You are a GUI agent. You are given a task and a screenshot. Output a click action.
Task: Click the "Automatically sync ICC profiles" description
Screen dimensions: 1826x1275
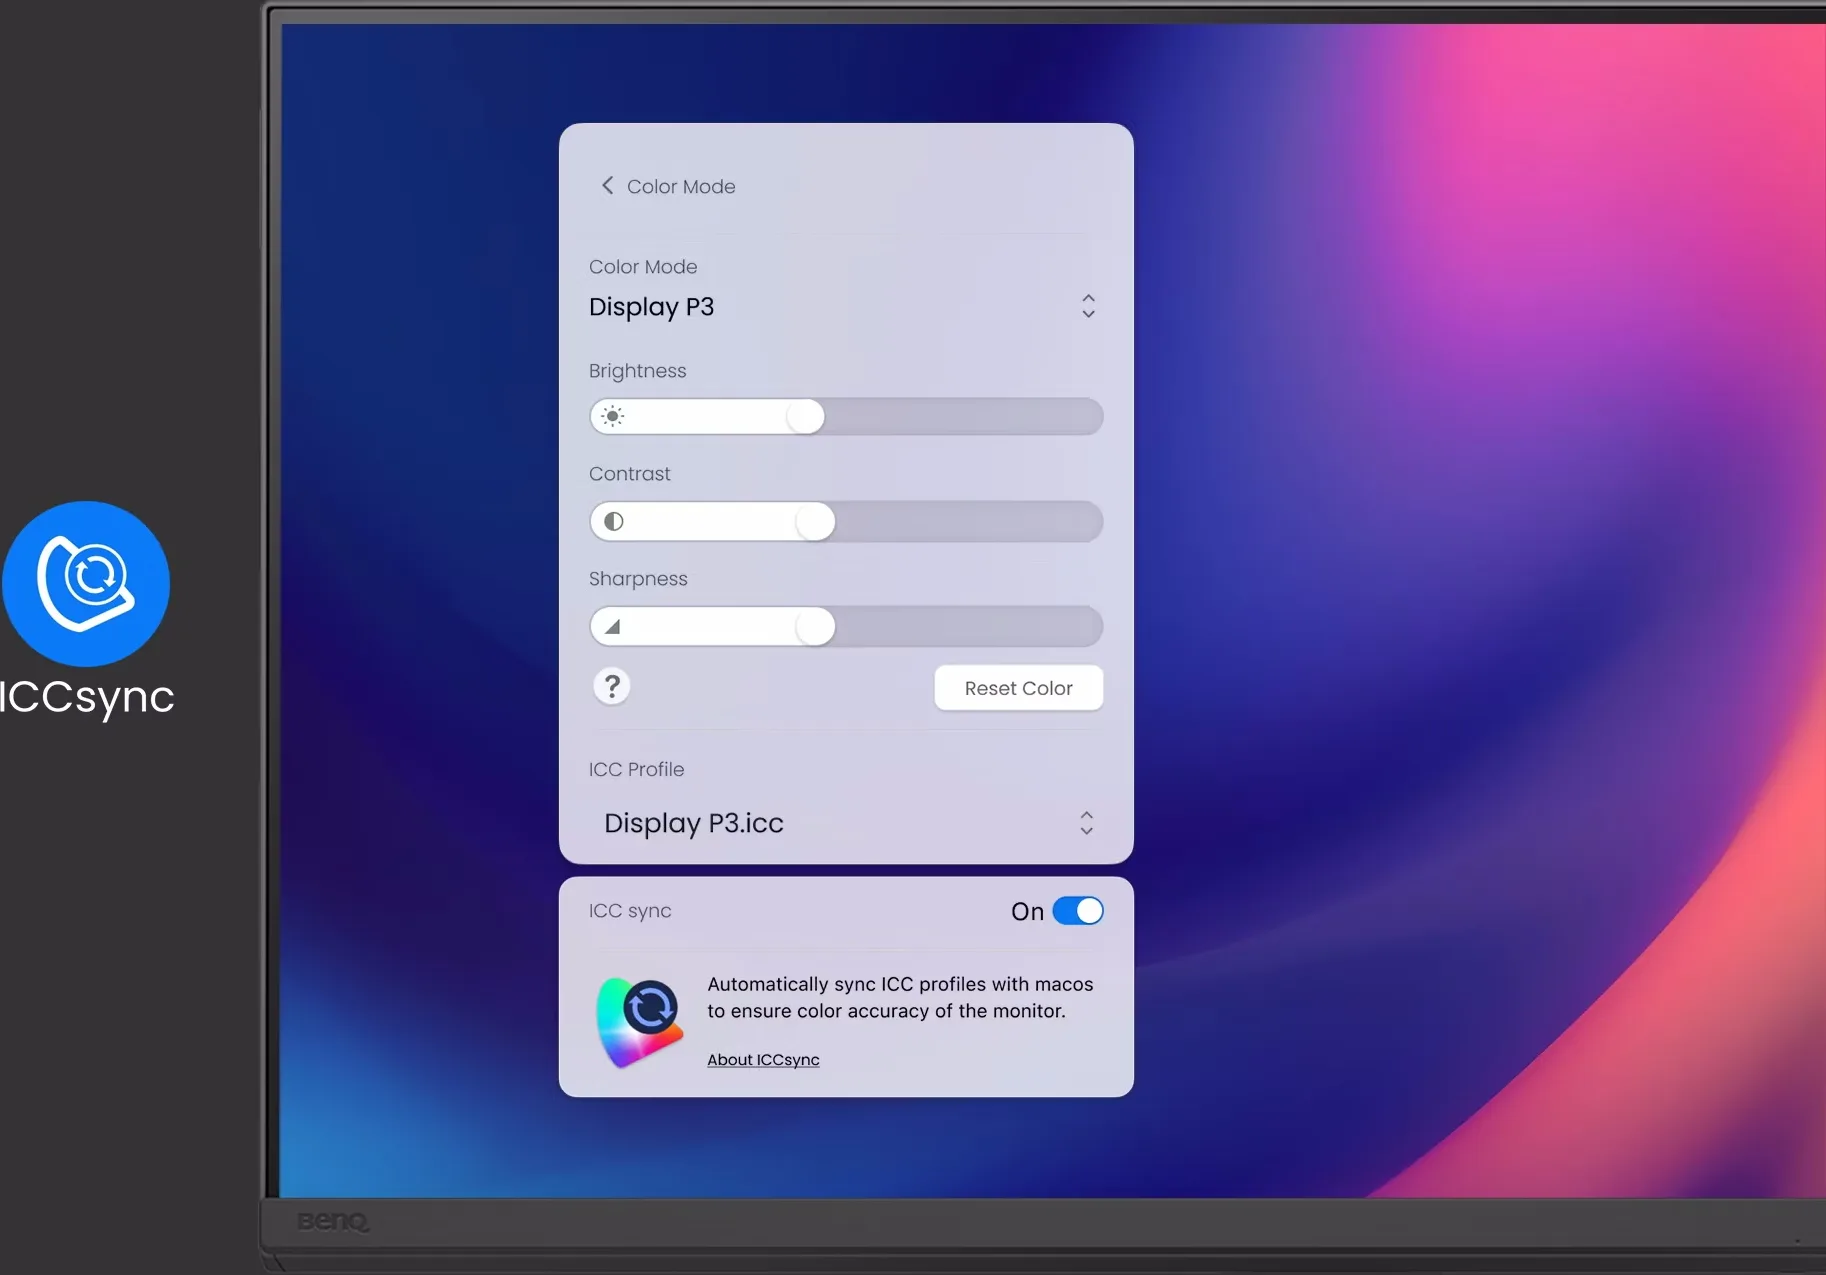click(x=900, y=998)
